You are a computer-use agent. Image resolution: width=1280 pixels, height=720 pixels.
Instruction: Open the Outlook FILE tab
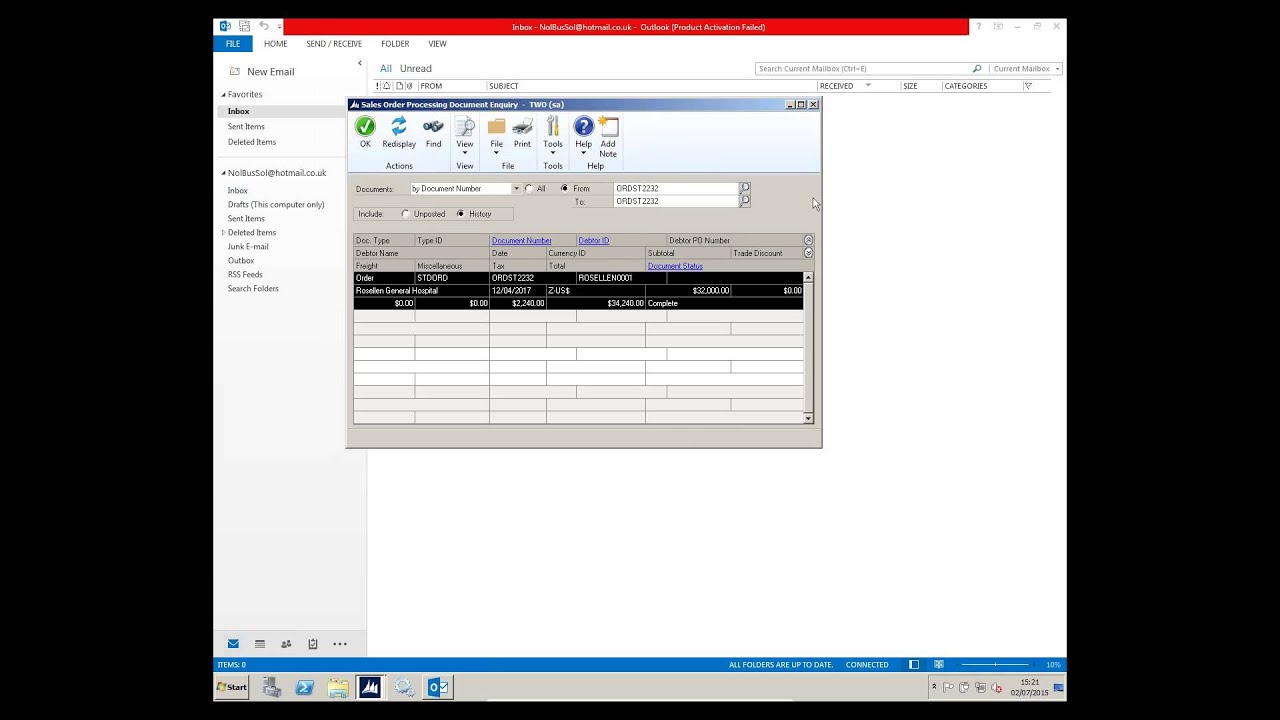(233, 44)
